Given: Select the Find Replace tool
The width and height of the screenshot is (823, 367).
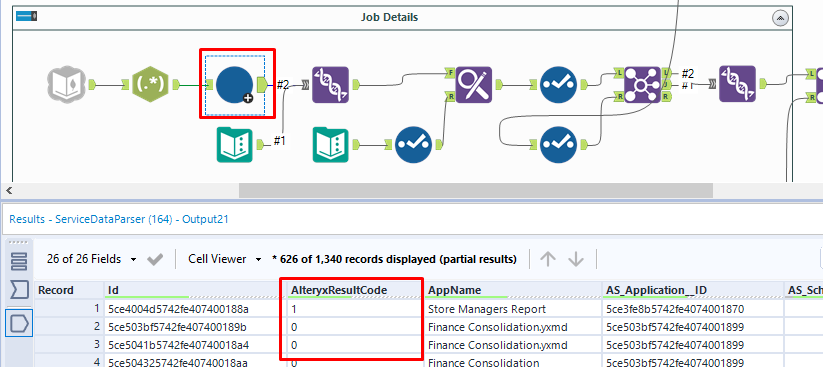Looking at the screenshot, I should [x=473, y=85].
